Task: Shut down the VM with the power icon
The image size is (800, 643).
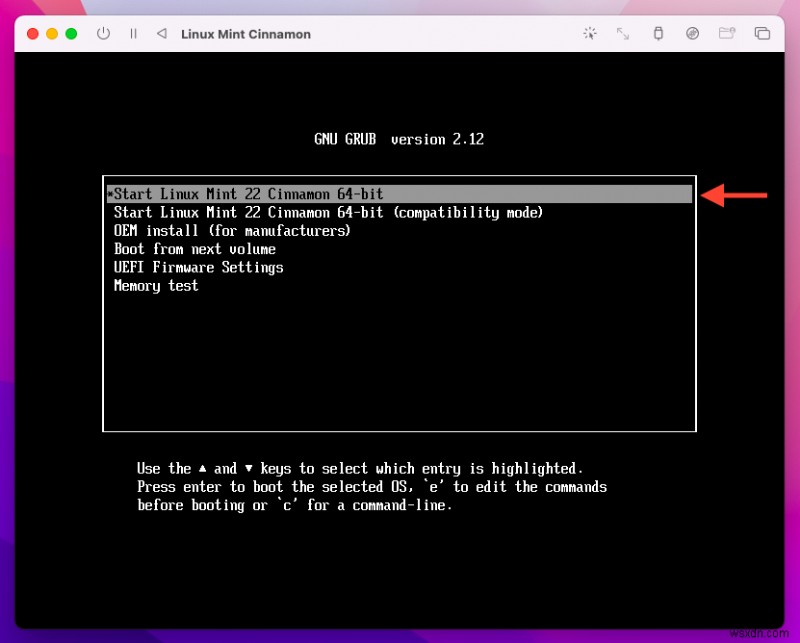Action: coord(103,34)
